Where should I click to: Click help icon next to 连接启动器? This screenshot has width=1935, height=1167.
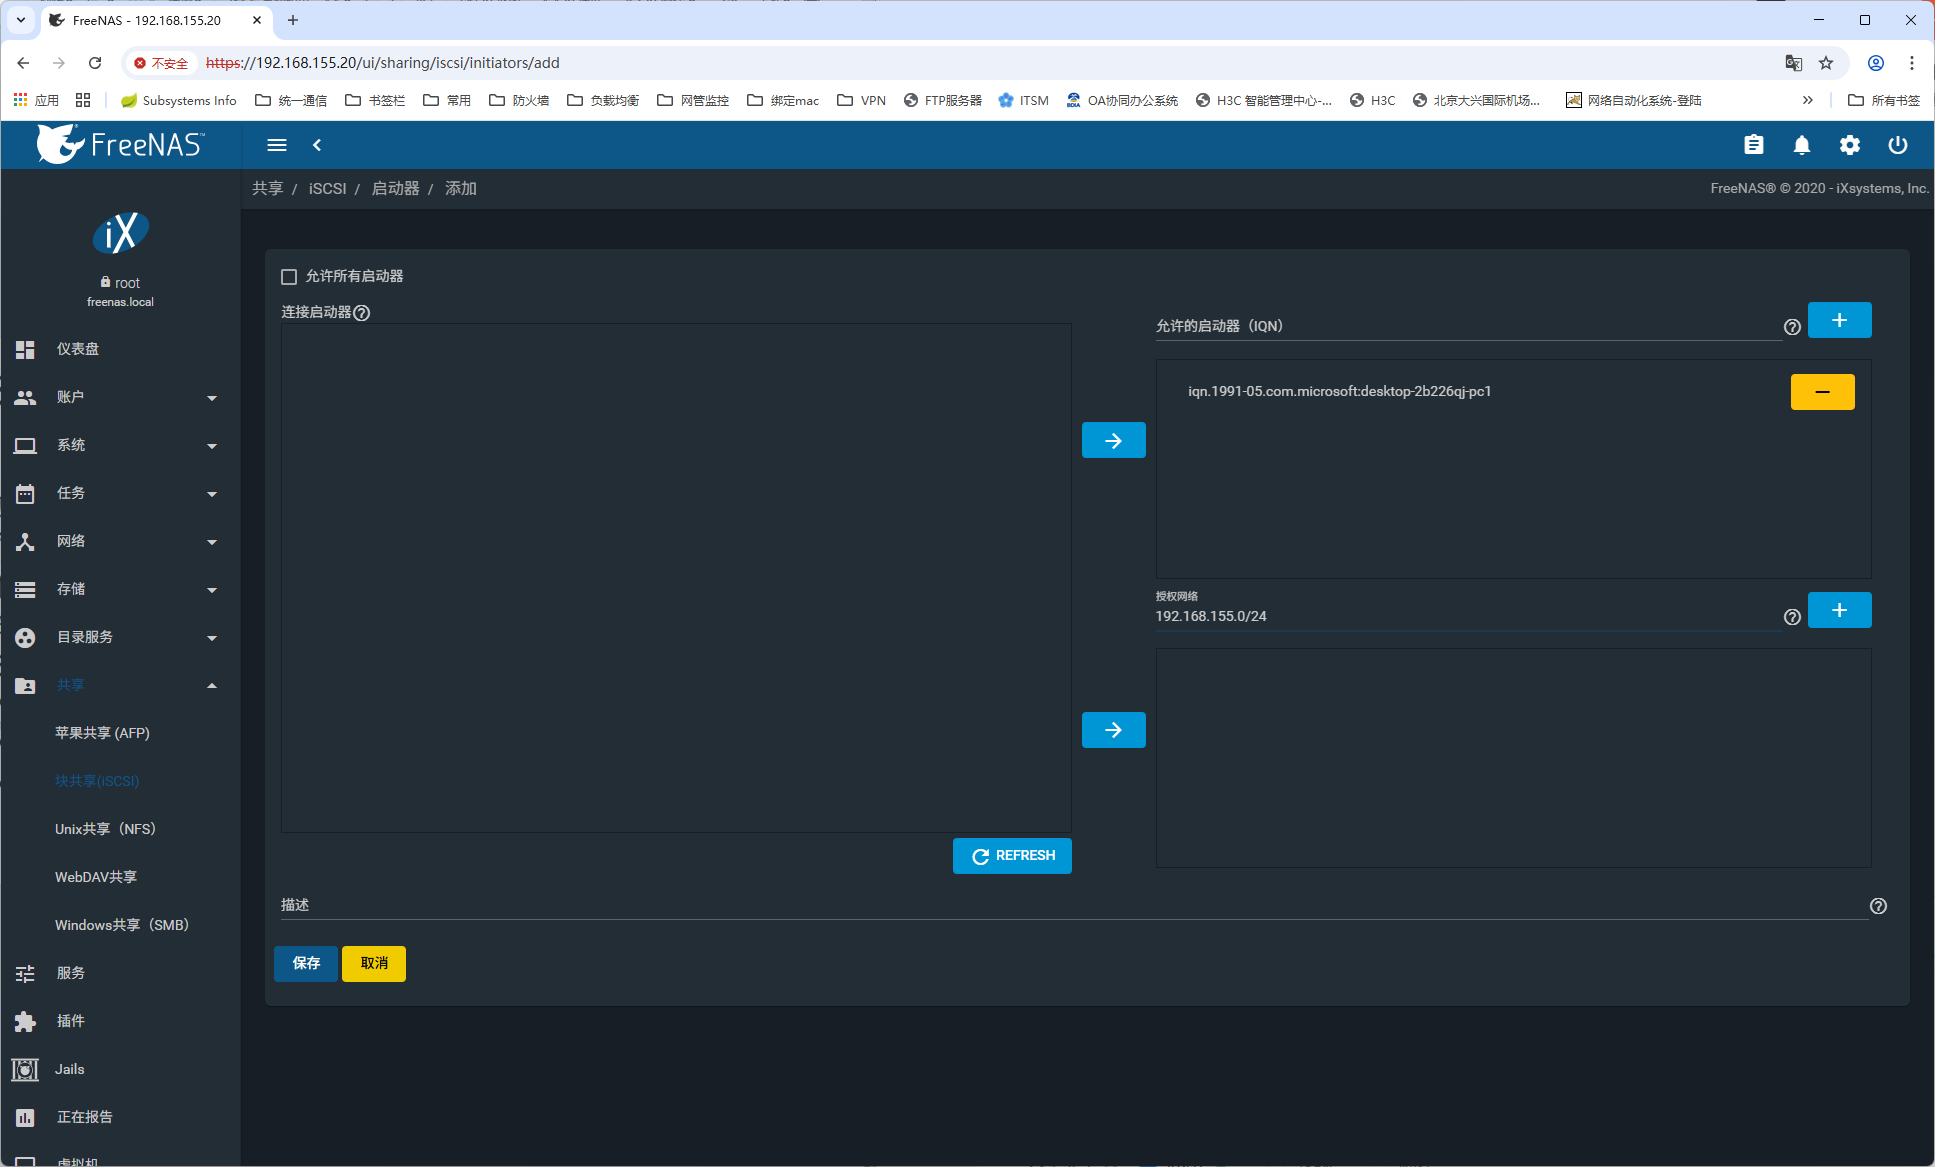point(362,312)
